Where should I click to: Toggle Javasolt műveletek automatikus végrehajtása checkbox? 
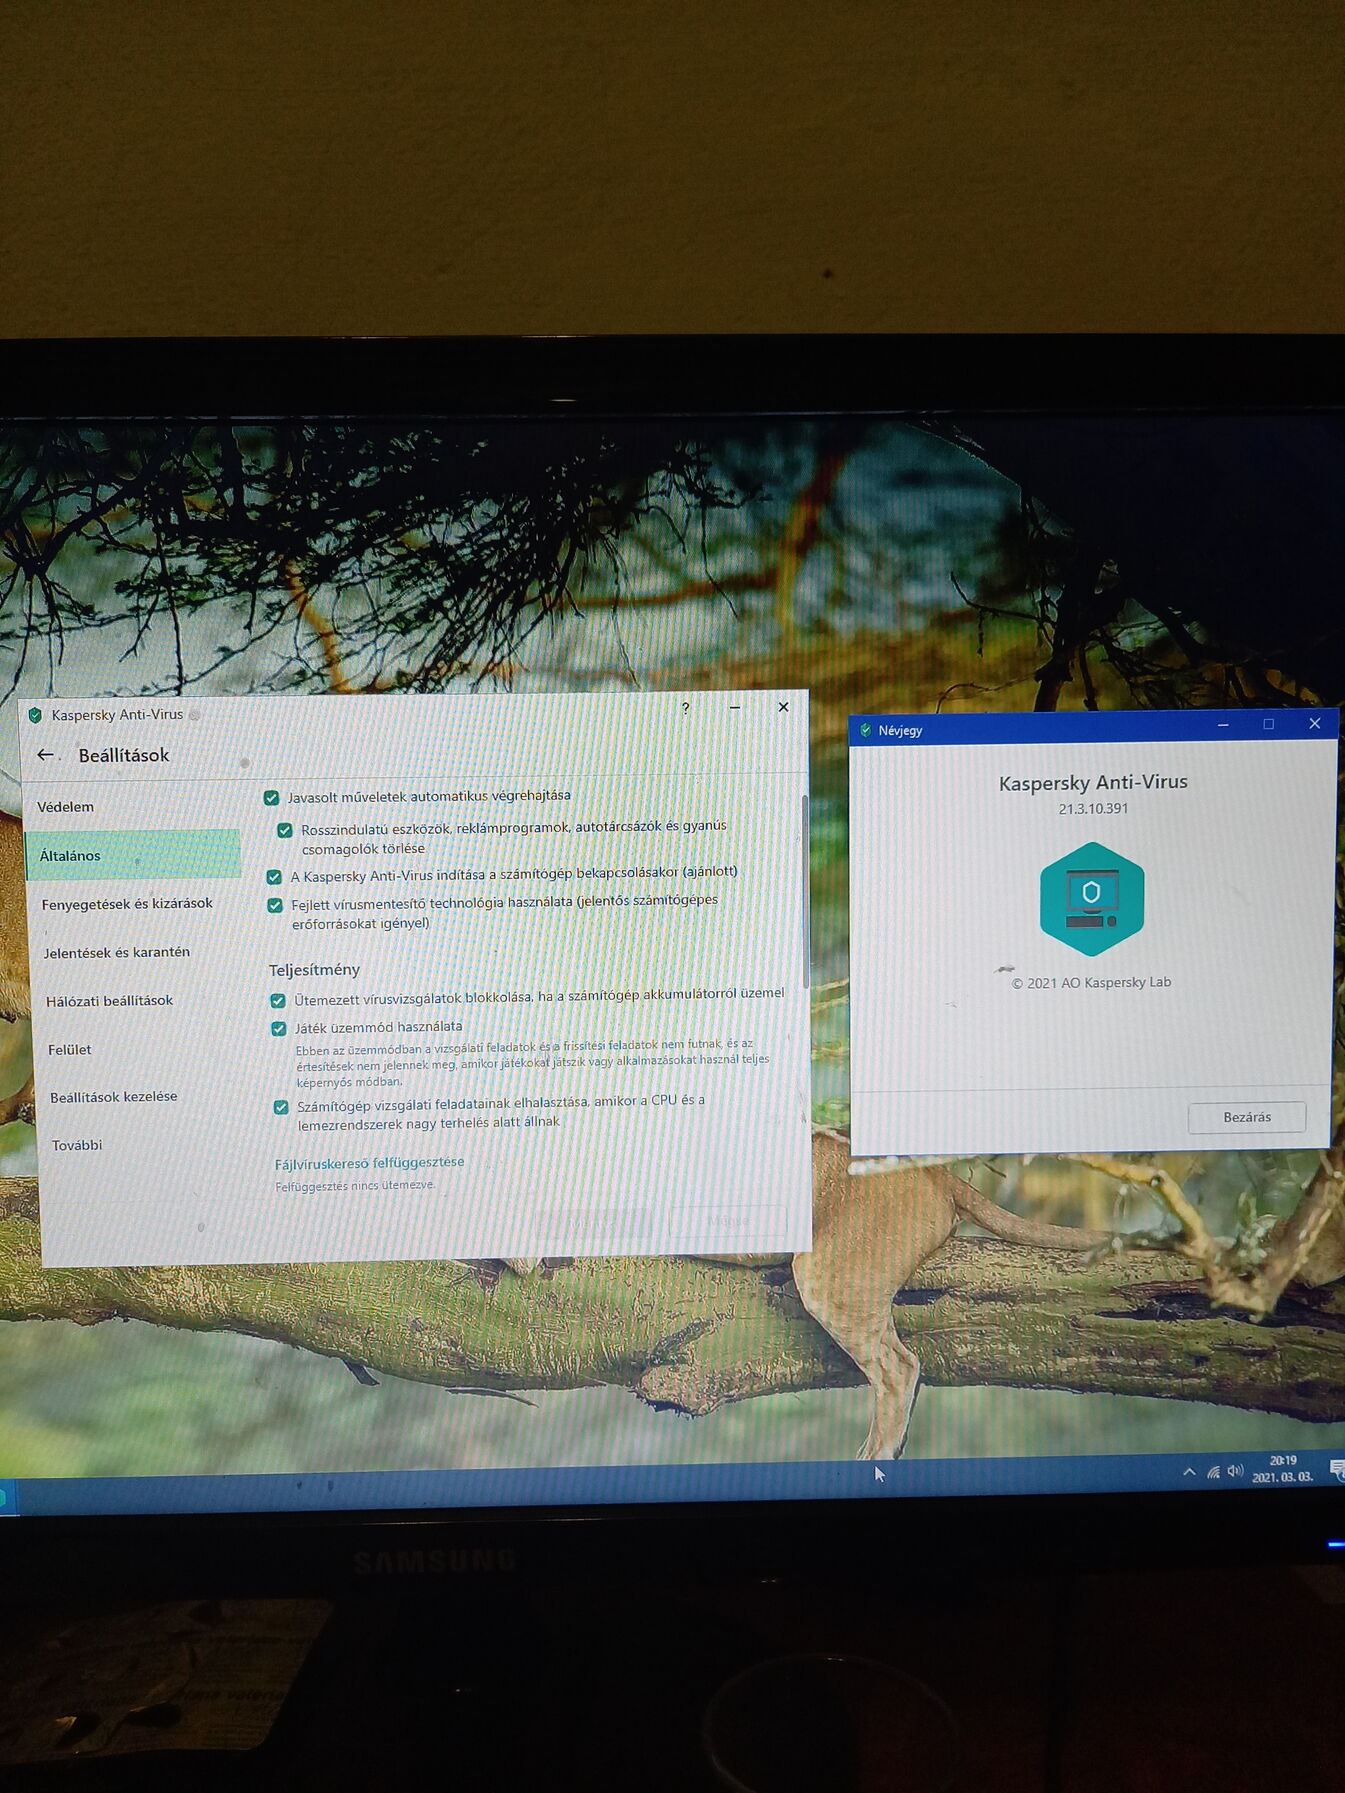tap(271, 798)
